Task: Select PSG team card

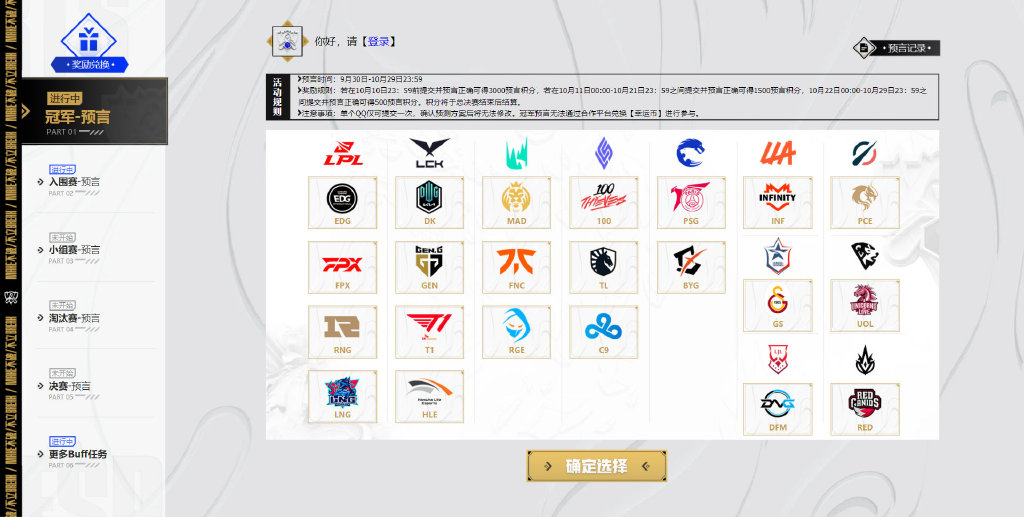Action: tap(691, 202)
